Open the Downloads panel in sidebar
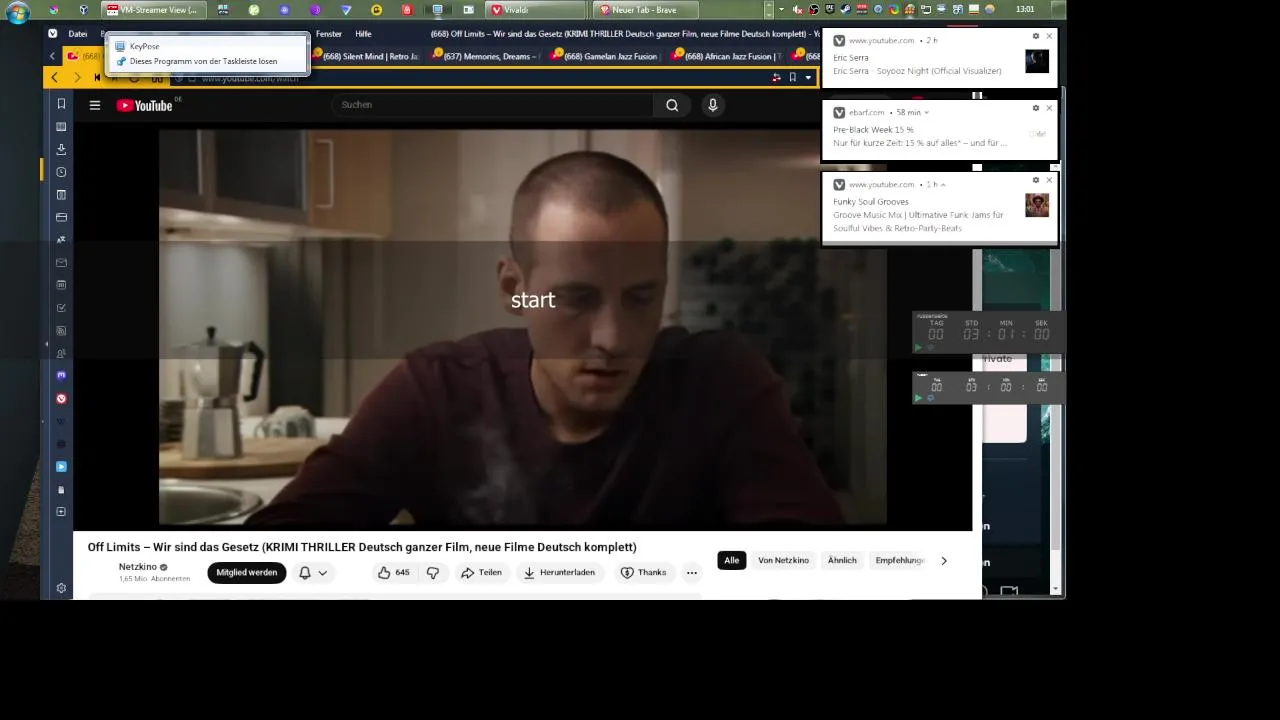Image resolution: width=1280 pixels, height=720 pixels. pos(61,149)
